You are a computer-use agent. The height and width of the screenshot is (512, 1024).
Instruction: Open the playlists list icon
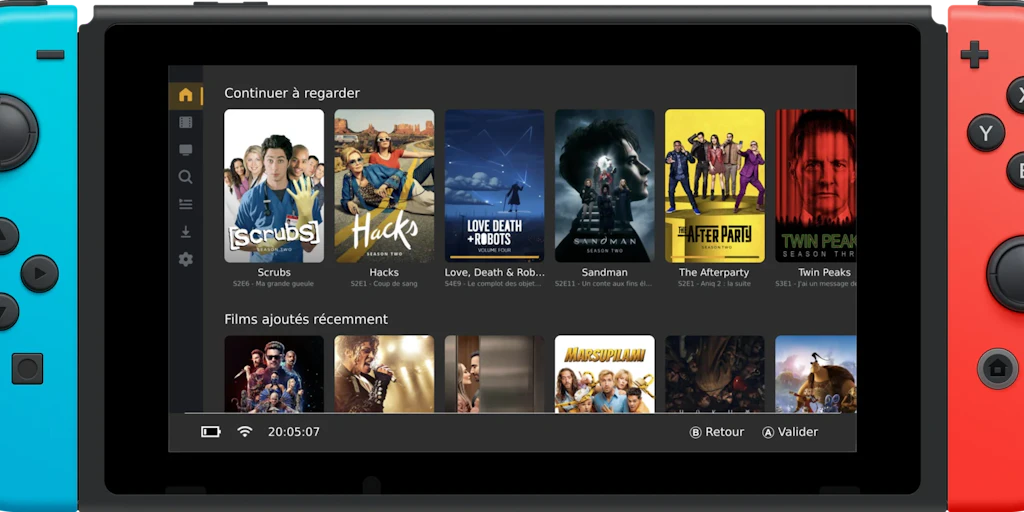185,204
